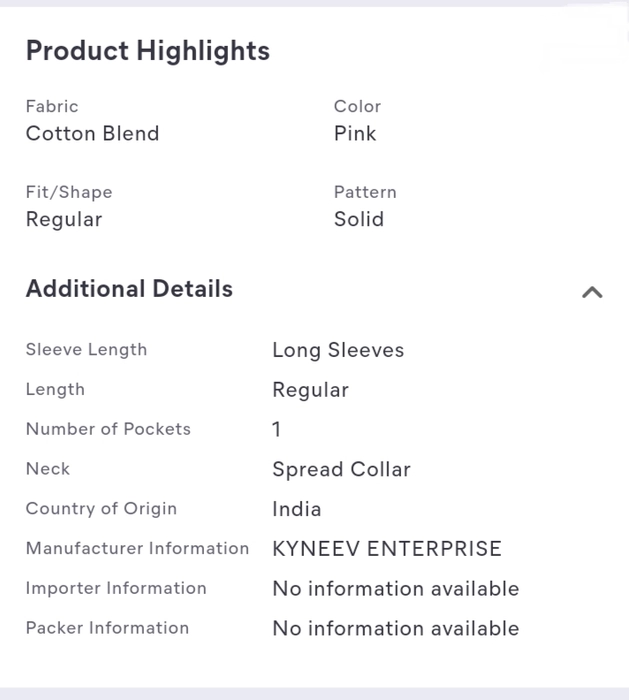Click the Color label
The image size is (629, 700).
[x=357, y=107]
